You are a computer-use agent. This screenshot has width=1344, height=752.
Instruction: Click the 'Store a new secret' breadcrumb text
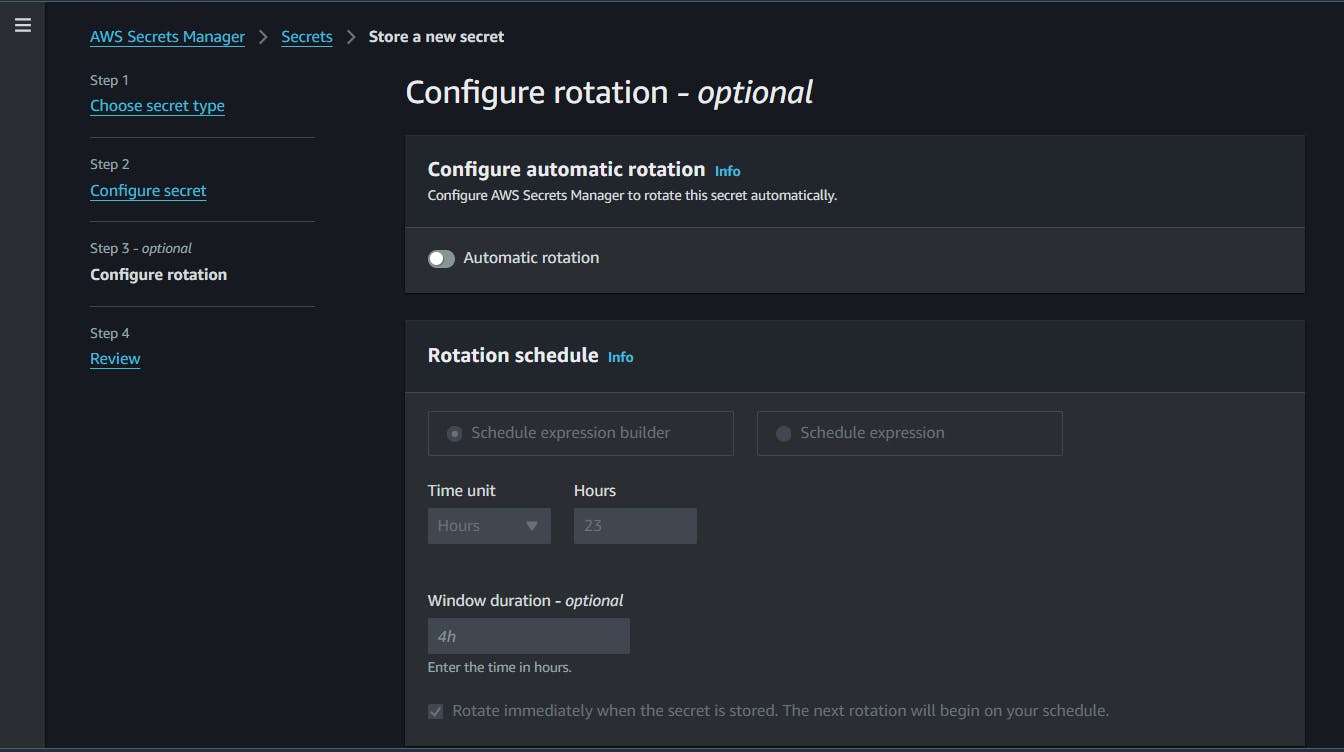436,37
